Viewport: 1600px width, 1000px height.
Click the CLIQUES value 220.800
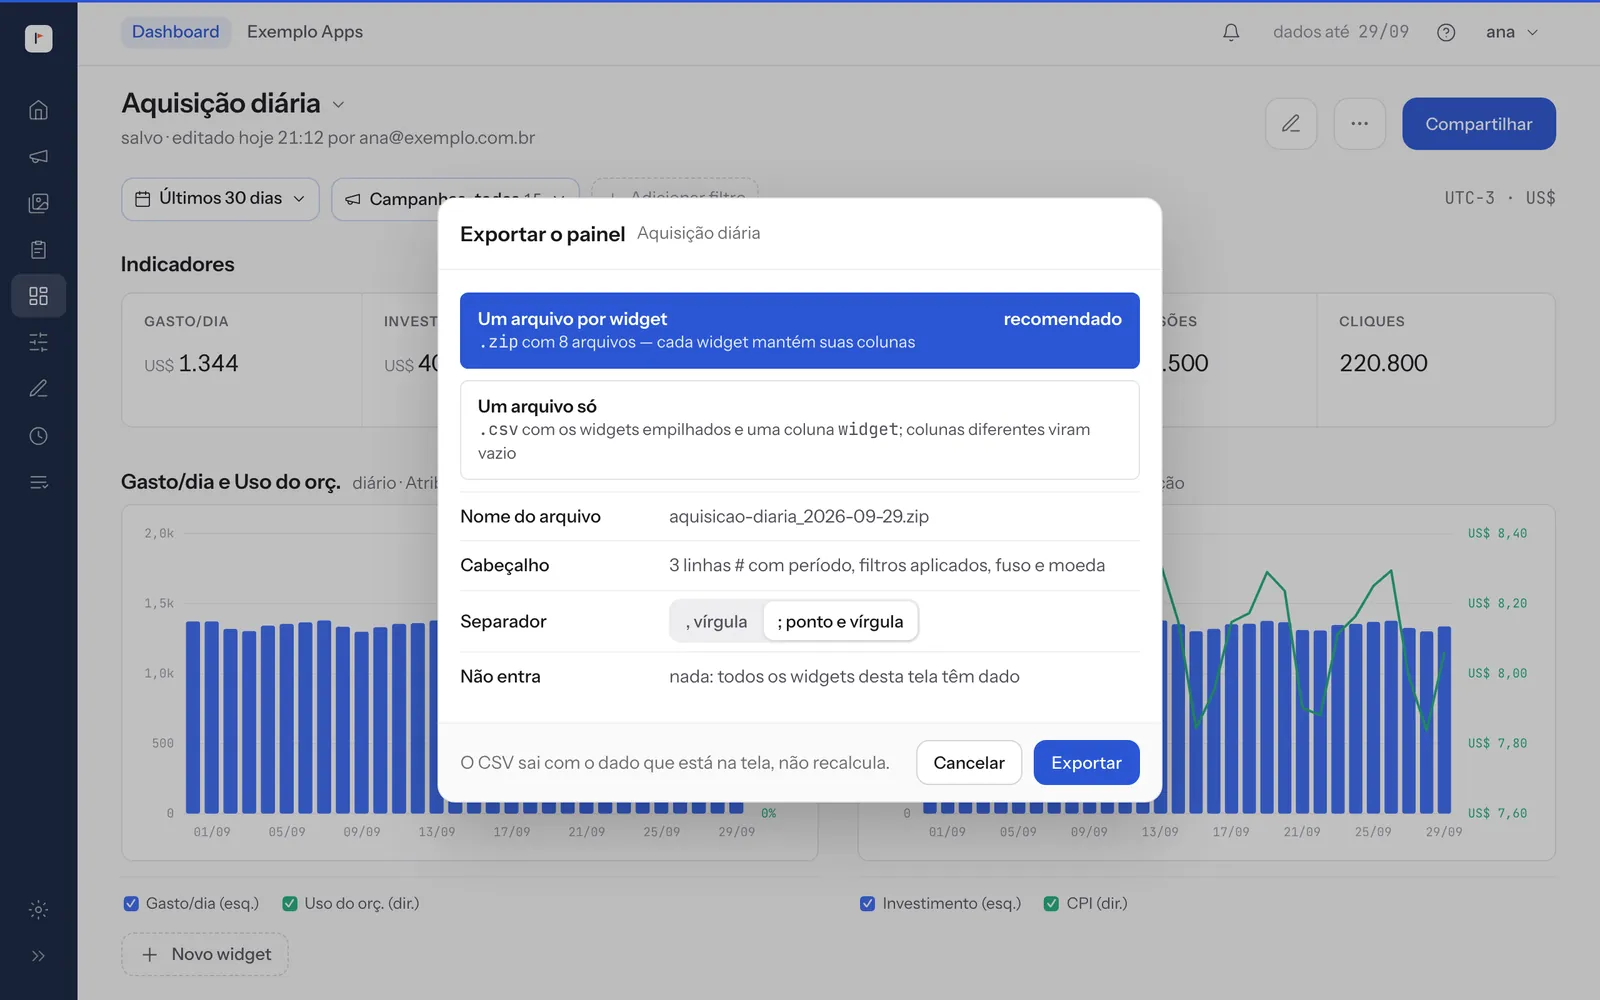coord(1383,363)
